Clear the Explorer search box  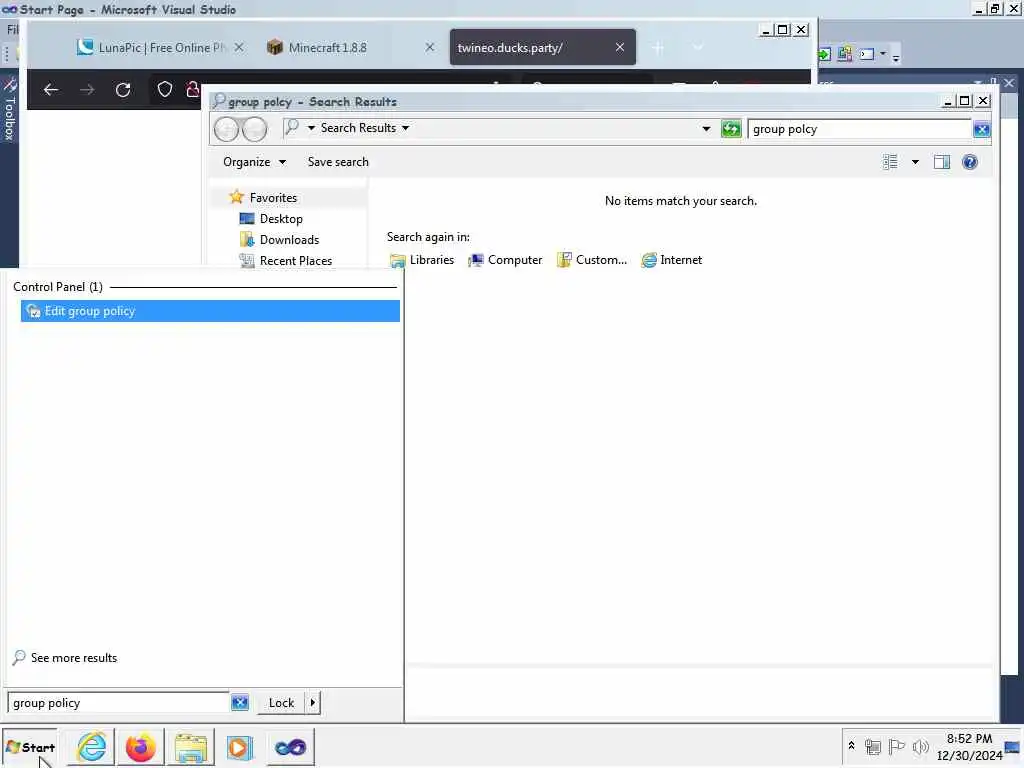pos(981,129)
